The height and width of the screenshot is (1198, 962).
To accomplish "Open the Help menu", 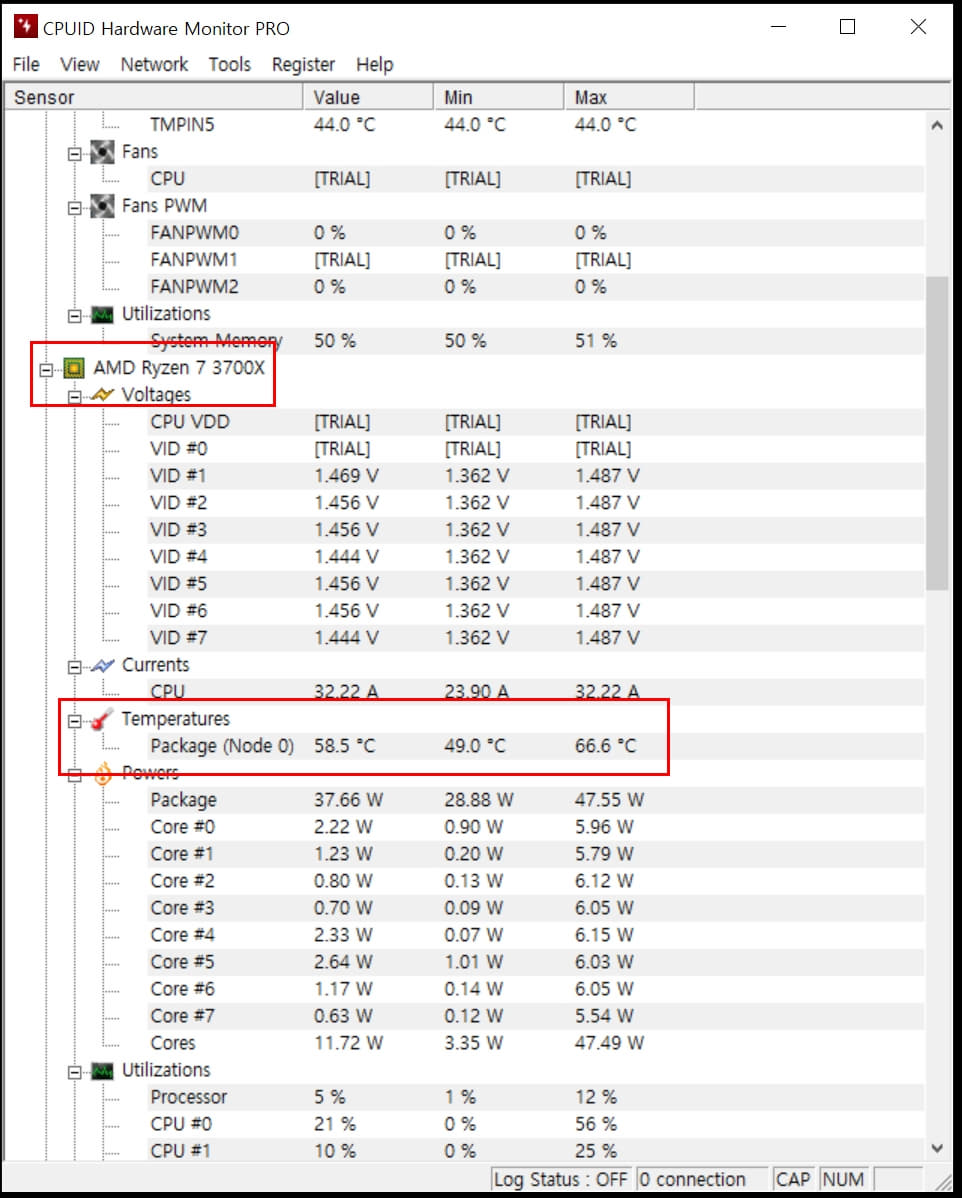I will coord(374,64).
